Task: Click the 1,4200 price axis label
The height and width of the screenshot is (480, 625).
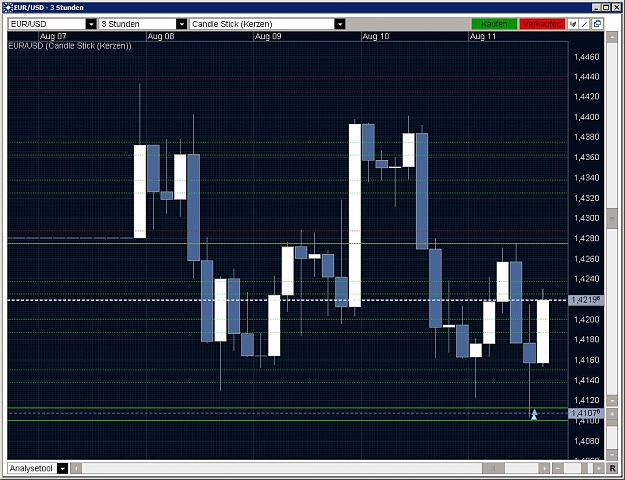Action: coord(586,319)
